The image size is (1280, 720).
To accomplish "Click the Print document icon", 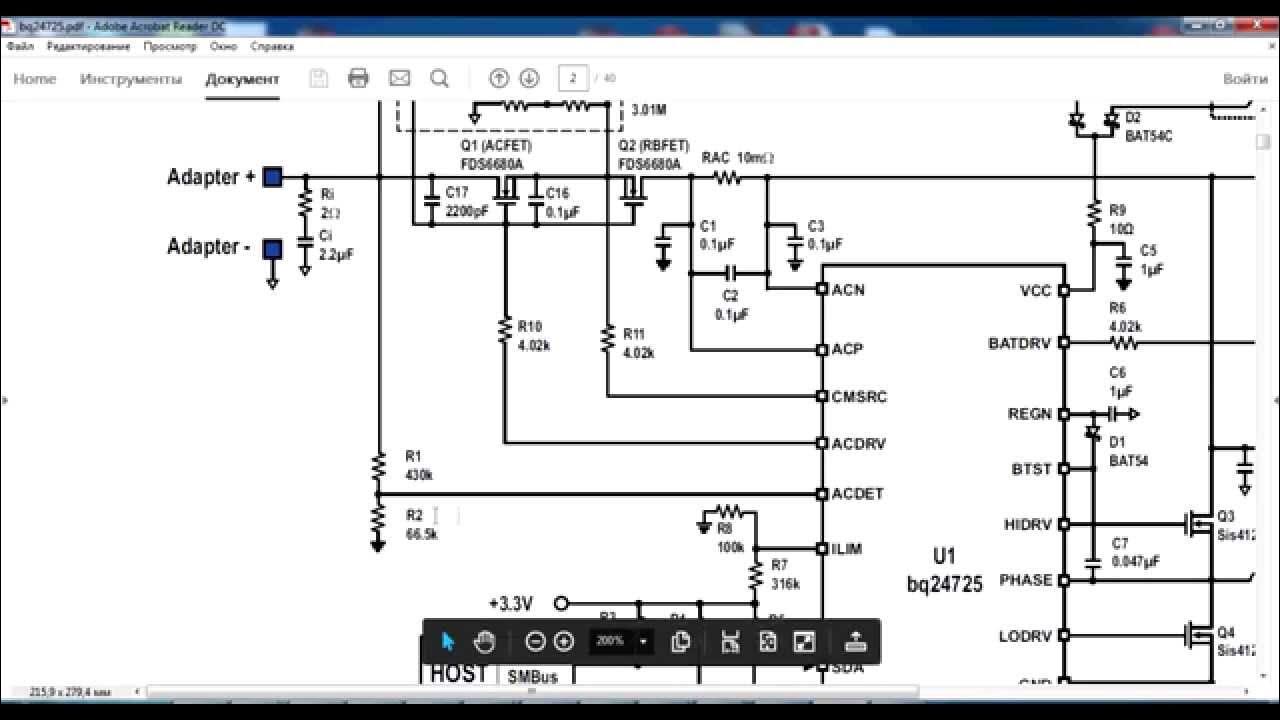I will [358, 78].
